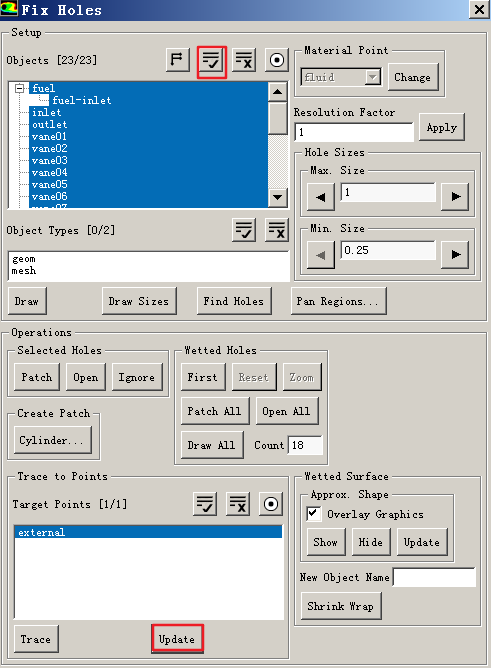Click the Open All button

click(287, 411)
